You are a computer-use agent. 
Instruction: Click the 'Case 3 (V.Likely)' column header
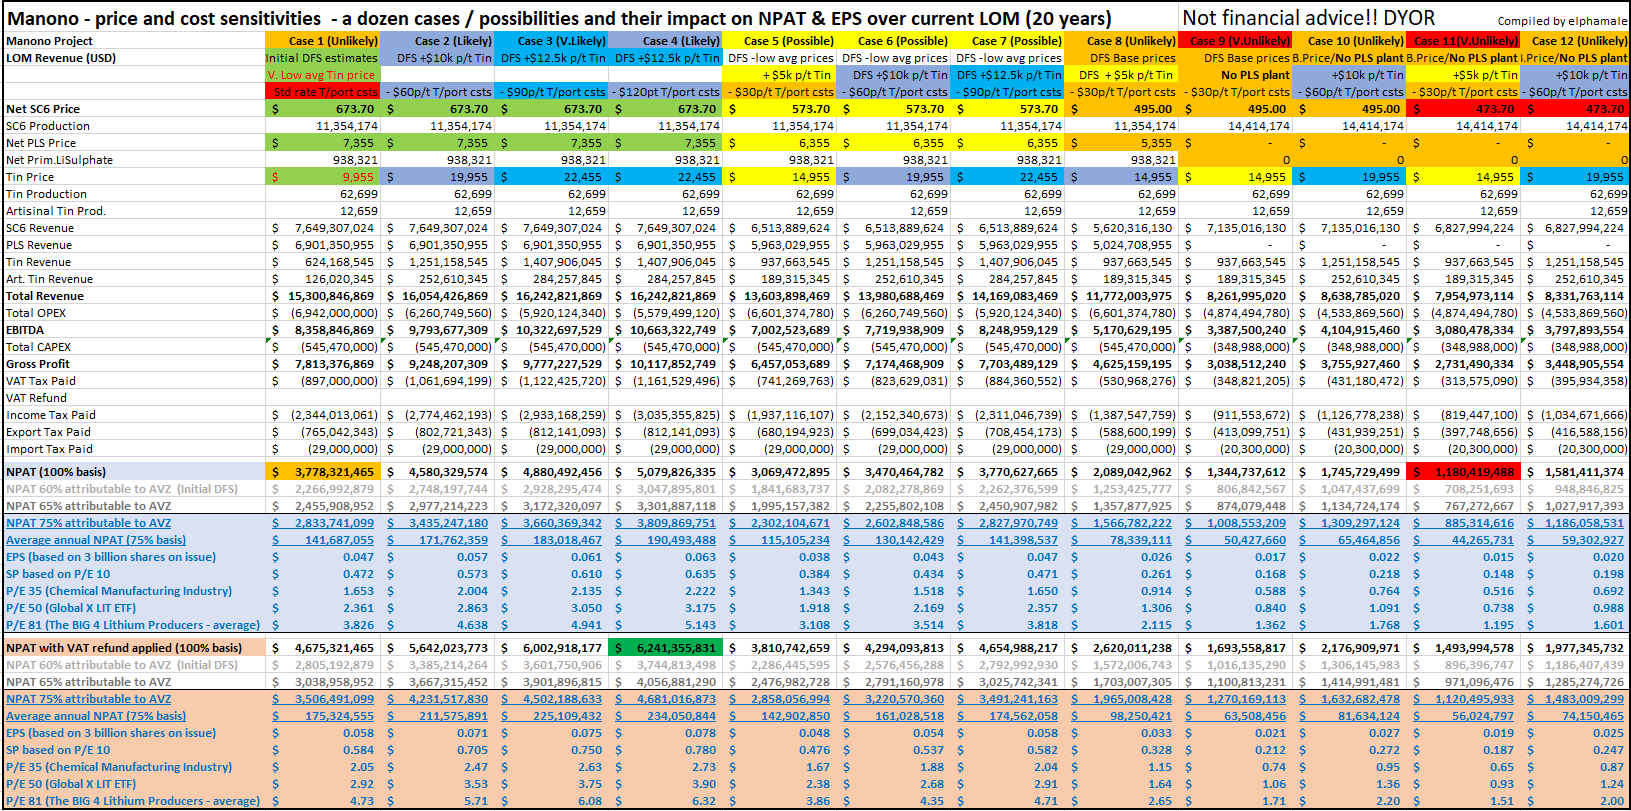pos(551,41)
